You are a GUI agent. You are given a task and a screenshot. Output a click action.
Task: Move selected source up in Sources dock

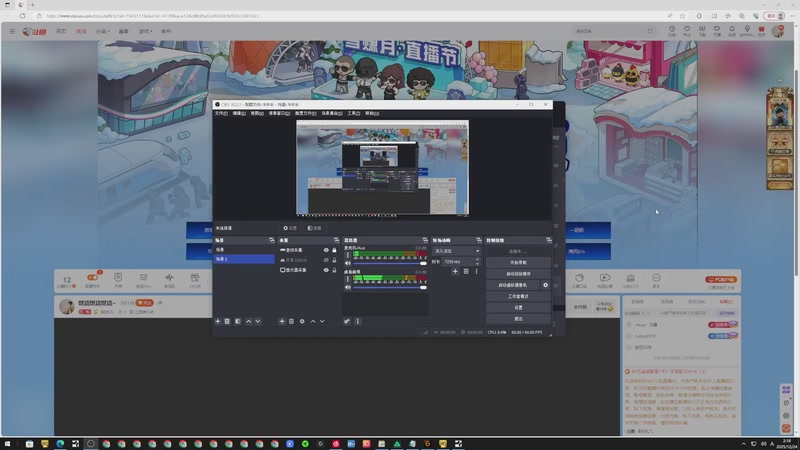(313, 321)
